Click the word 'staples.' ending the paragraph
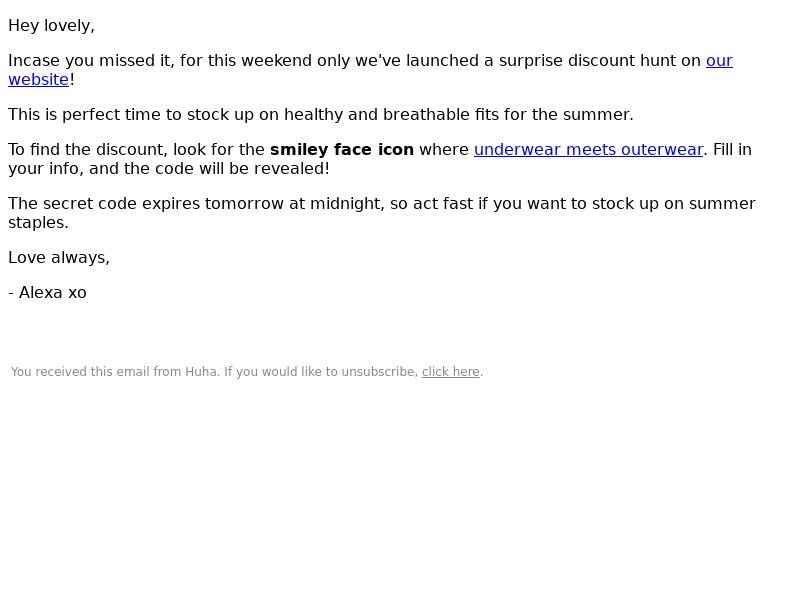This screenshot has height=600, width=800. coord(38,222)
